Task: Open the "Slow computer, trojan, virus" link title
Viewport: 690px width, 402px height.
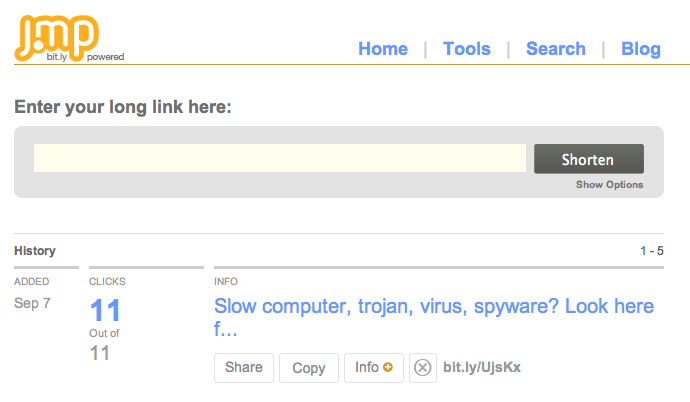Action: [434, 317]
